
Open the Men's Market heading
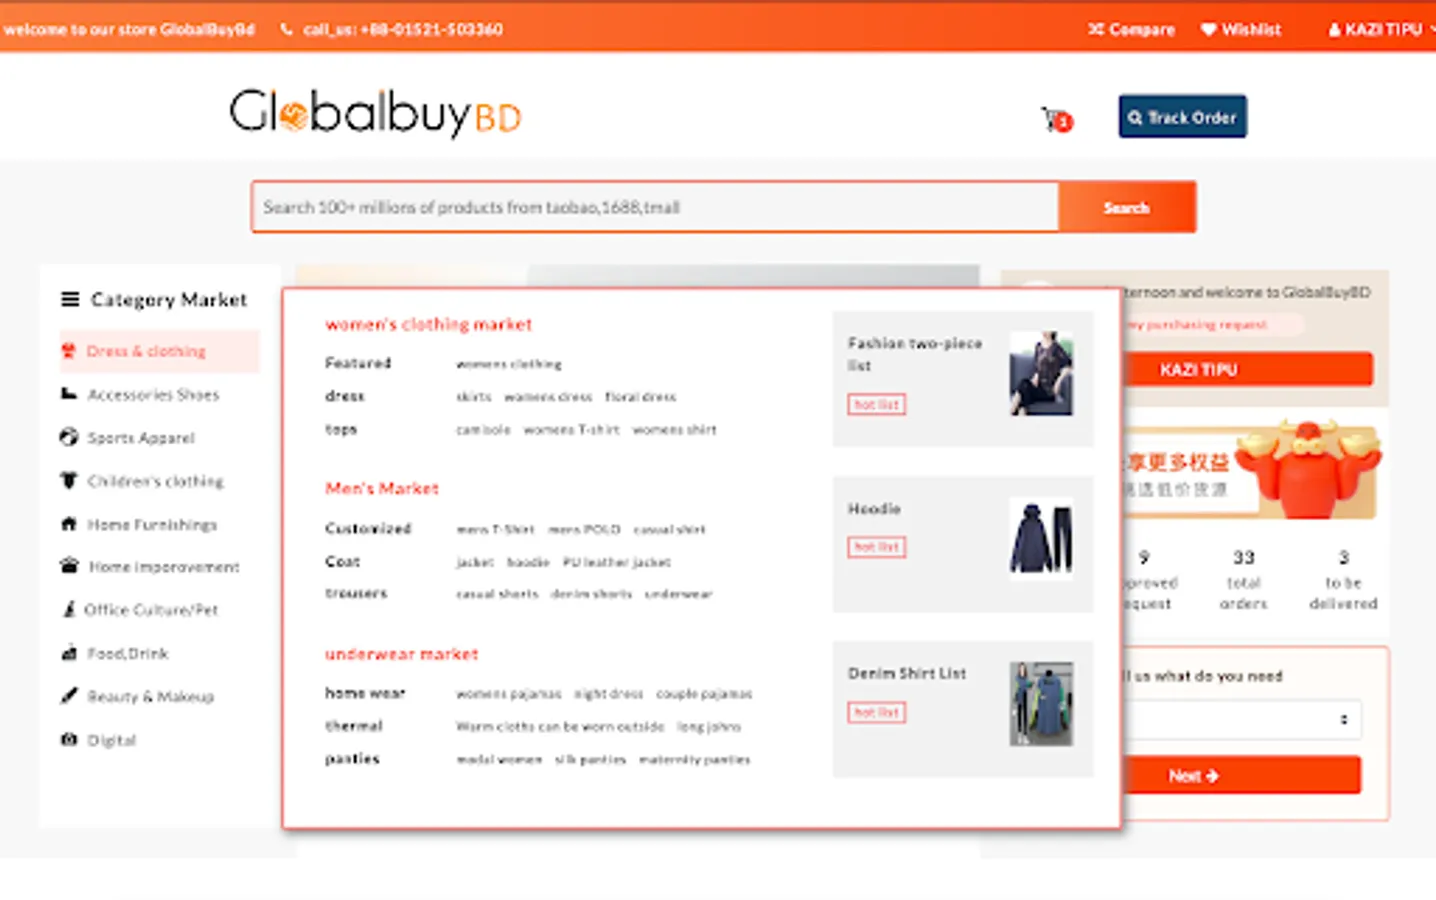point(382,488)
